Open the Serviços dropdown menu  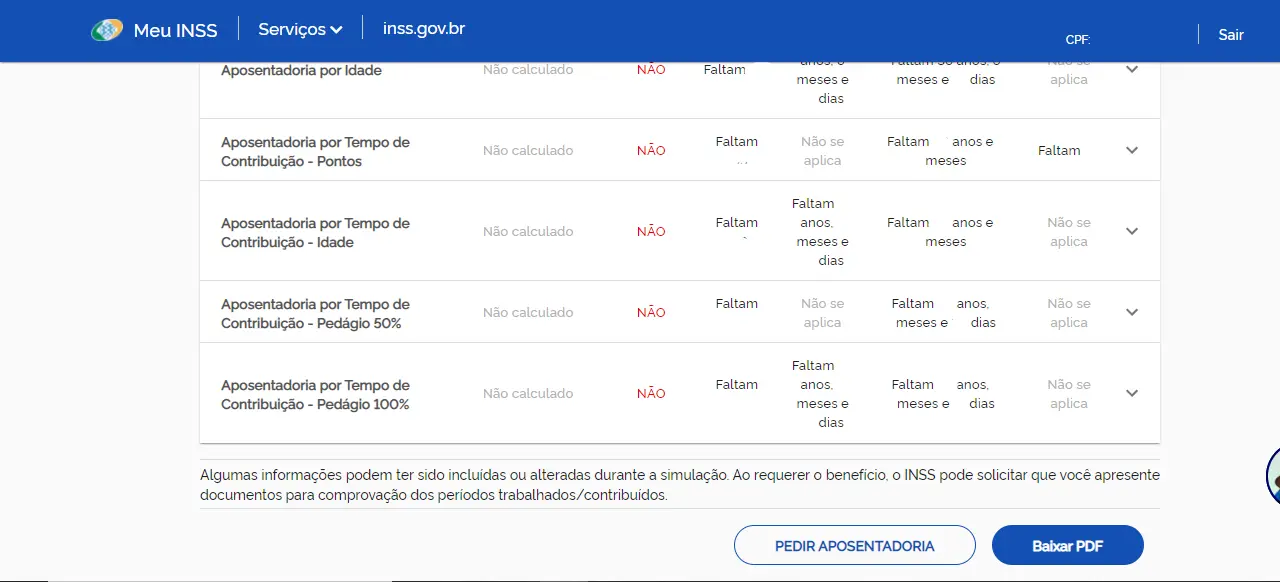[x=300, y=30]
